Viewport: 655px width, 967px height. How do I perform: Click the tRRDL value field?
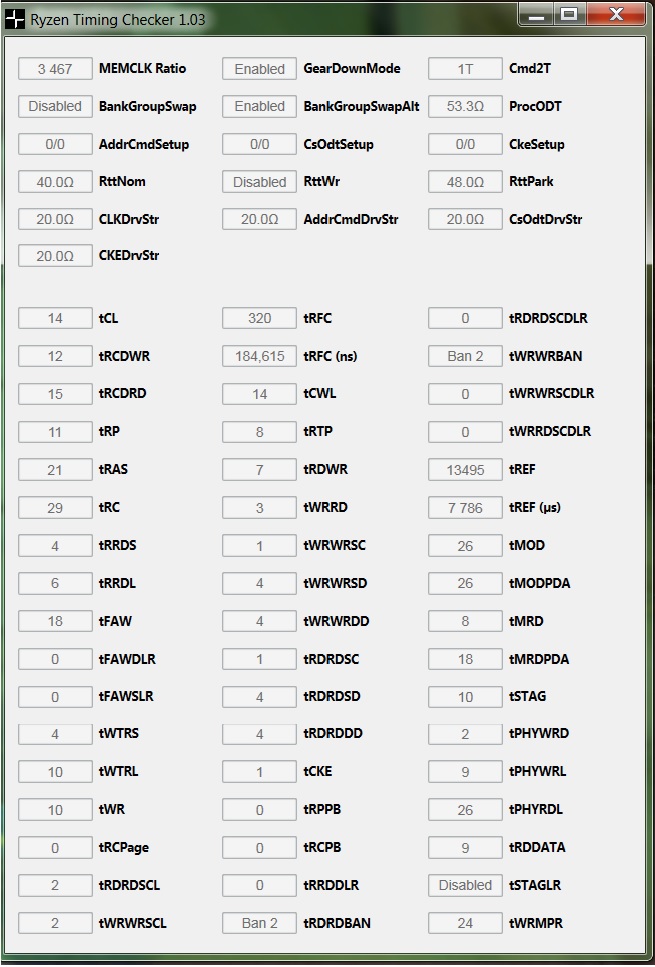pos(55,583)
